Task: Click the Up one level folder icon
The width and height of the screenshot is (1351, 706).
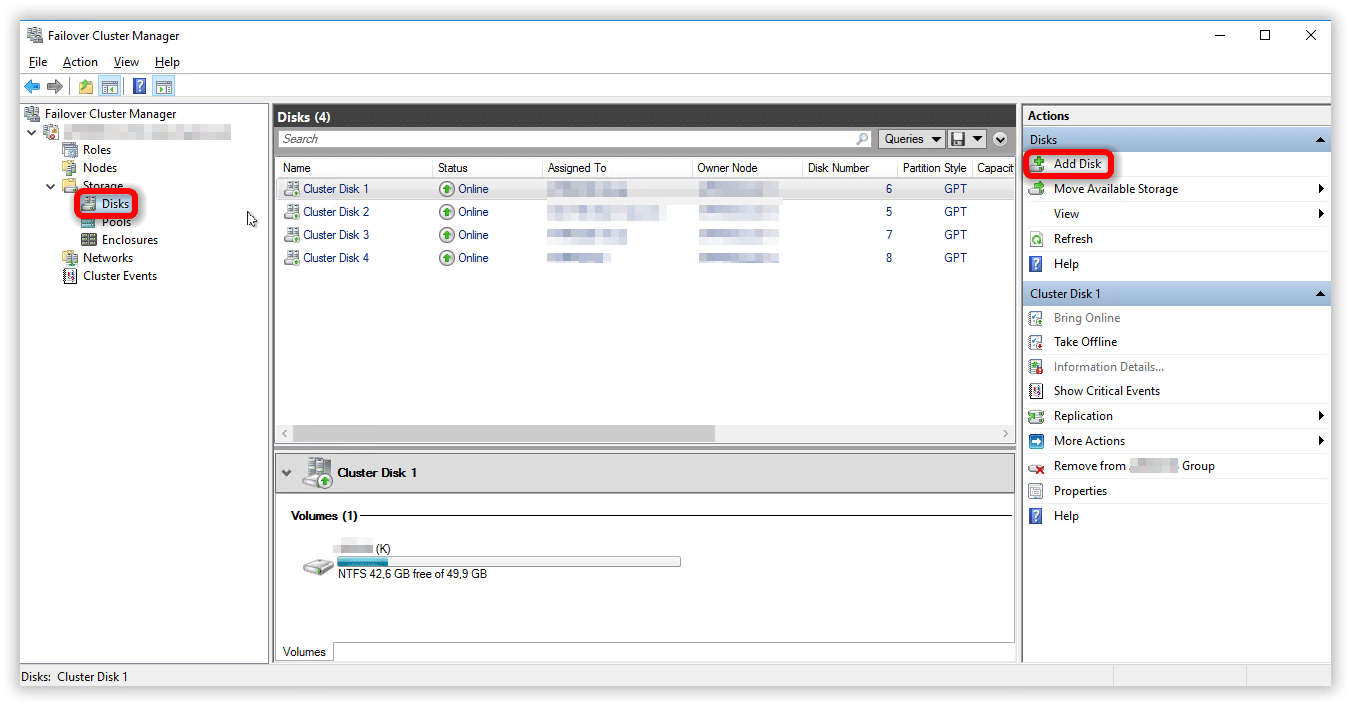Action: click(86, 87)
